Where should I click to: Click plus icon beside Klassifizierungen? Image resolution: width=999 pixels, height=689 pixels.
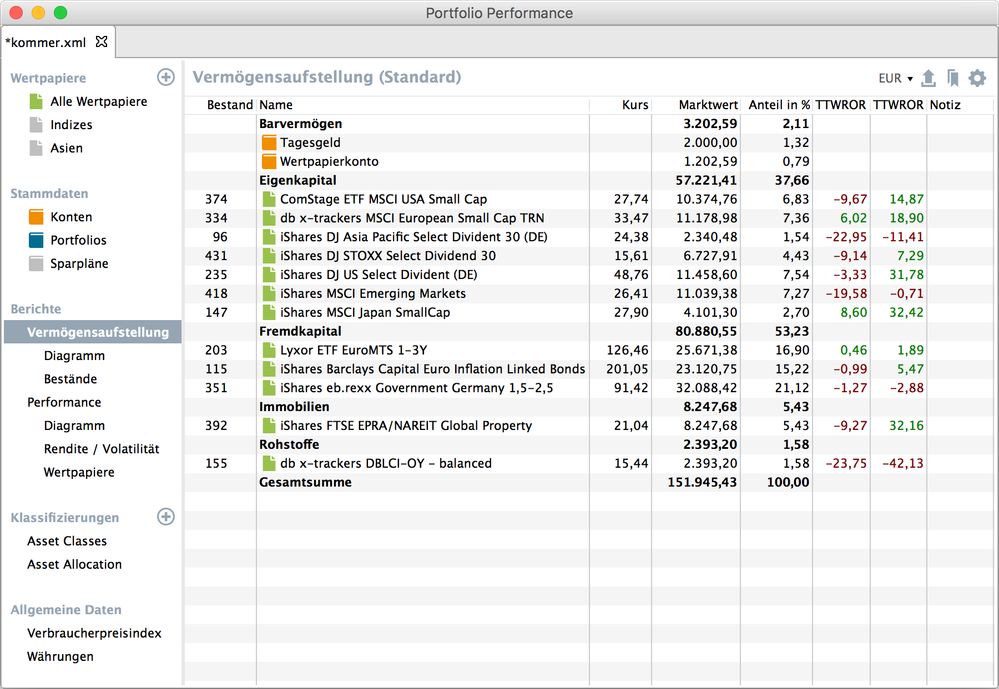point(166,517)
